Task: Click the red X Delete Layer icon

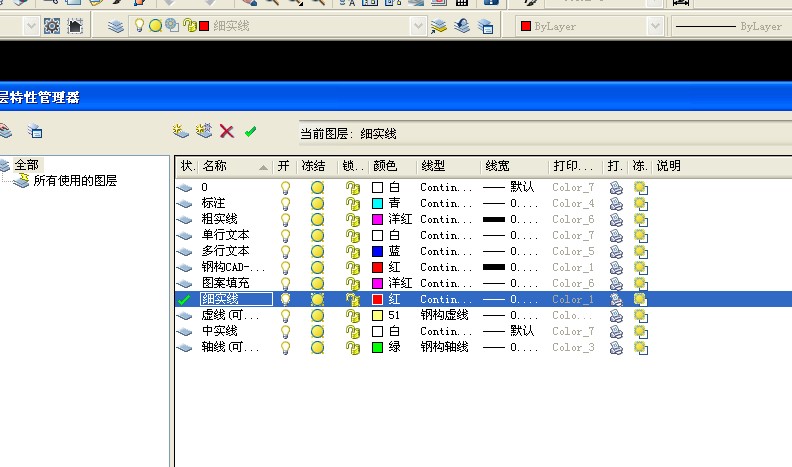Action: tap(227, 132)
